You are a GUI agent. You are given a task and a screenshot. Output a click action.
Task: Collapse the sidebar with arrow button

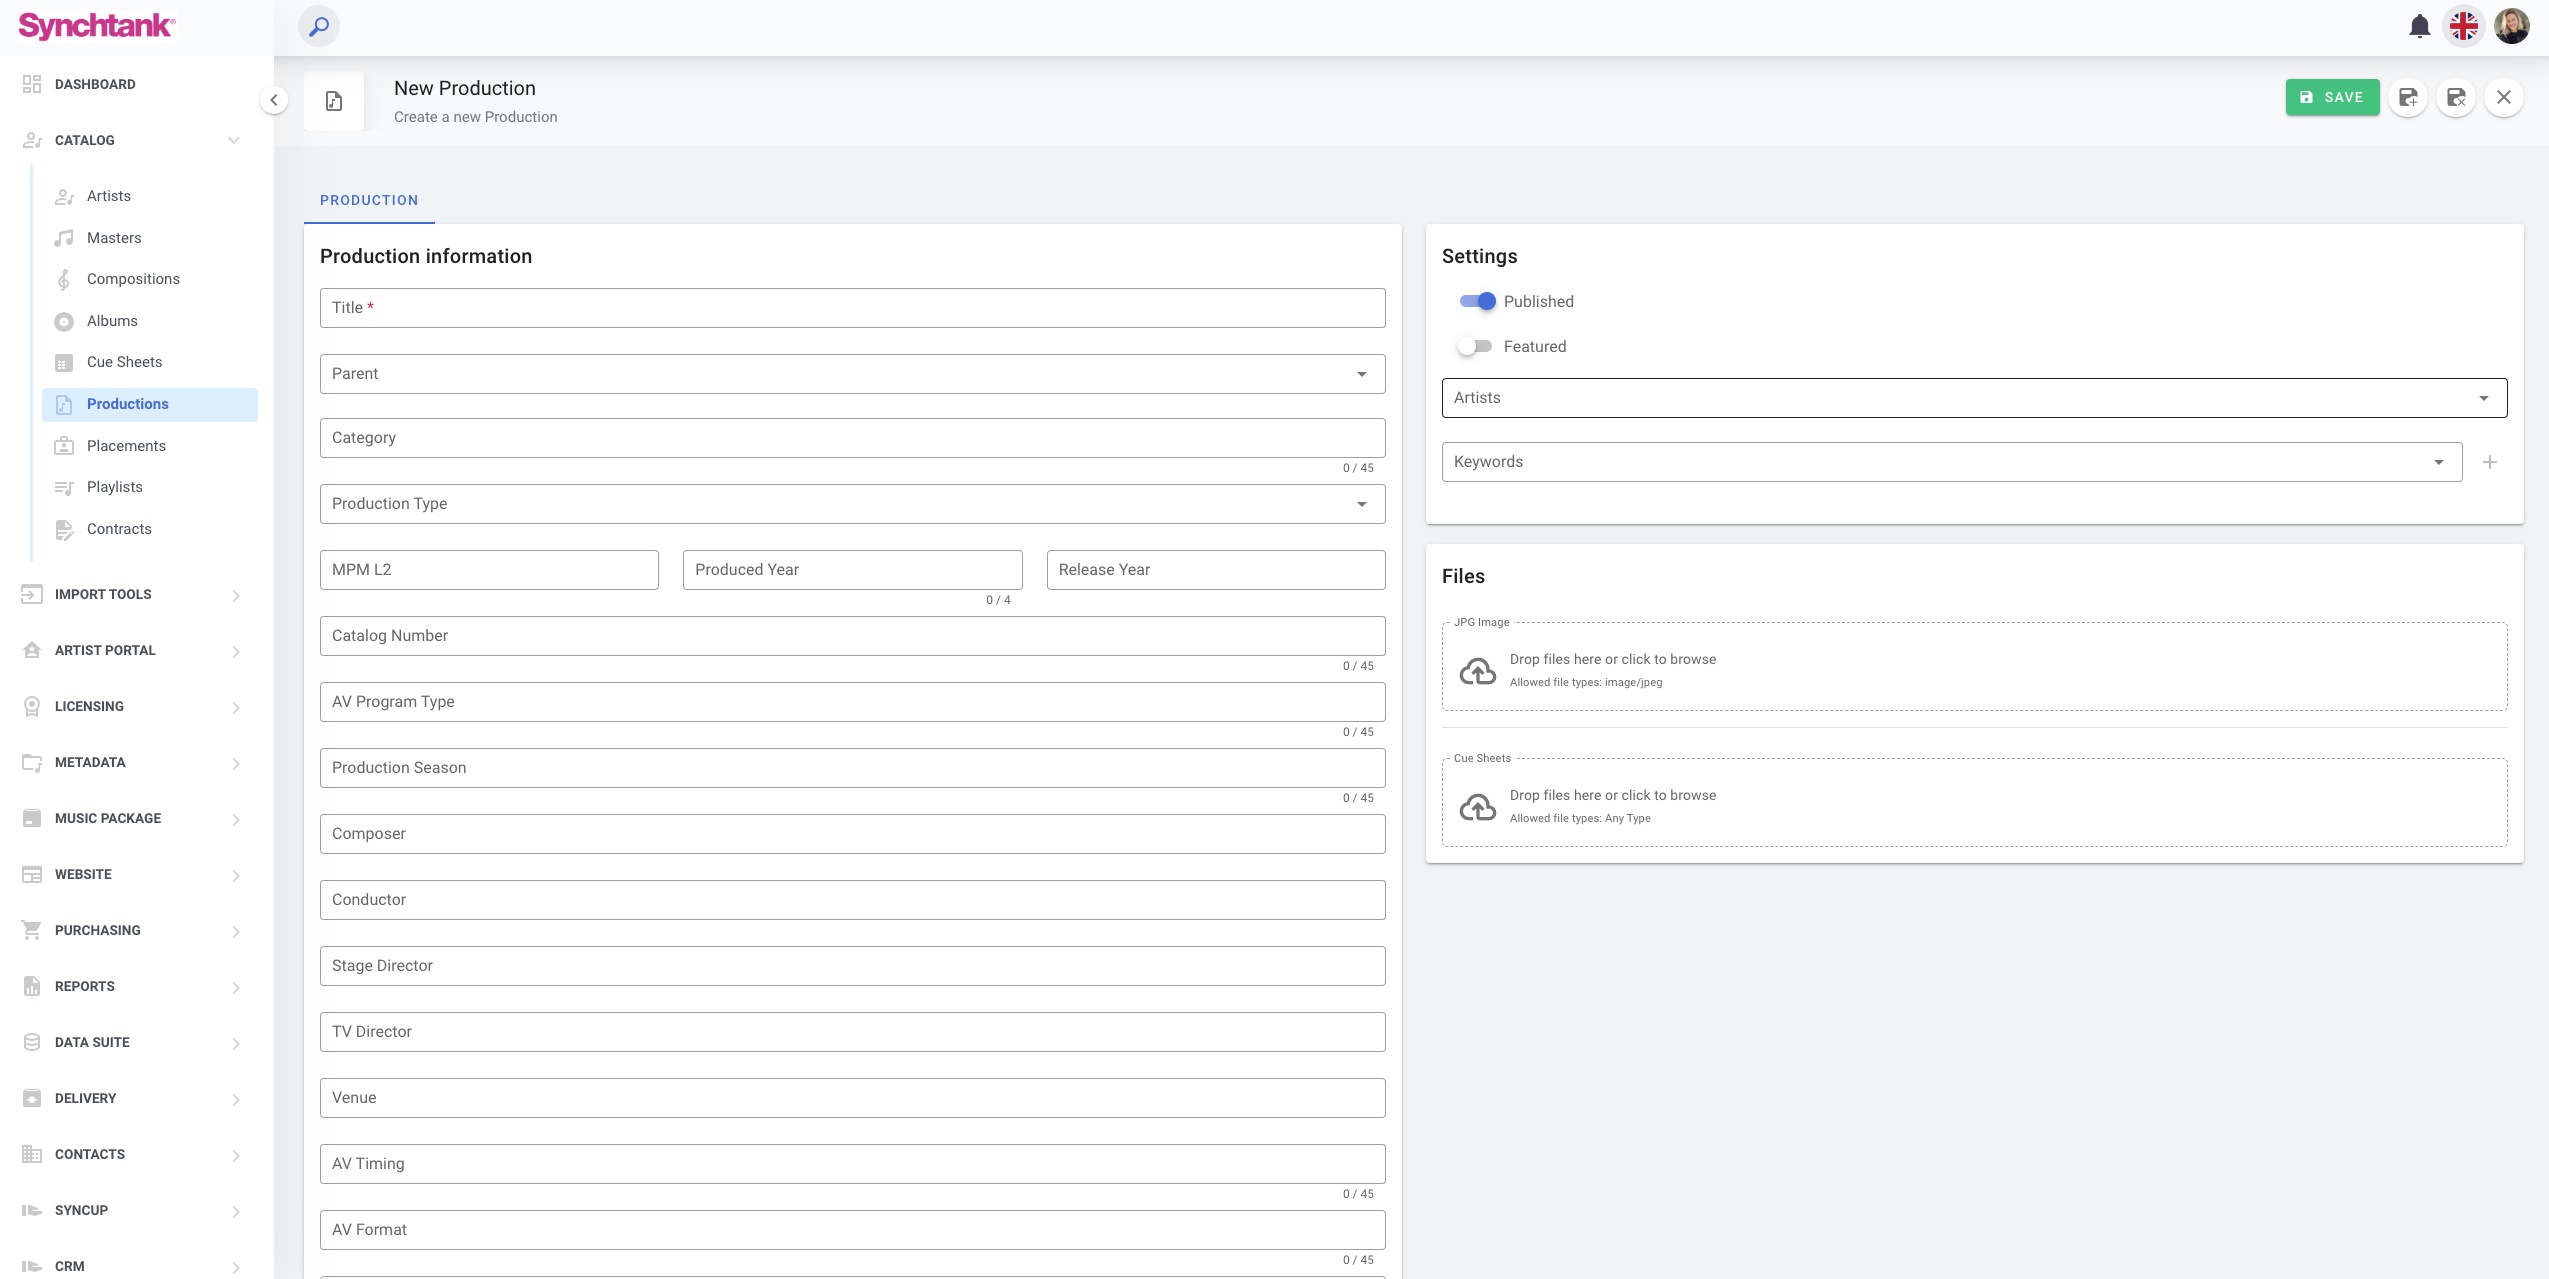pos(274,100)
